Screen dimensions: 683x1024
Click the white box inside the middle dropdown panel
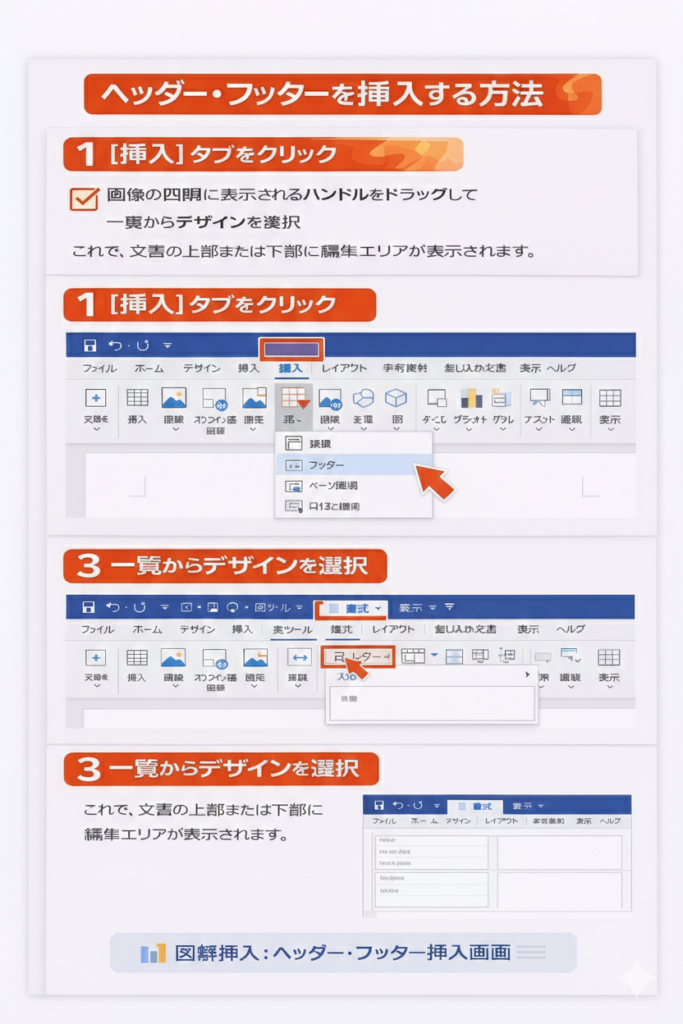(432, 703)
